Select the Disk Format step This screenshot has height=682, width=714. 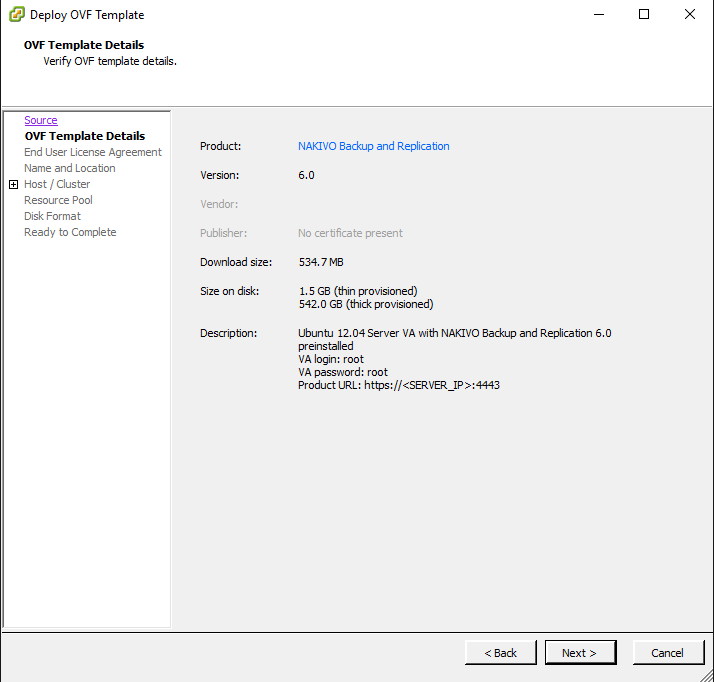[x=52, y=216]
